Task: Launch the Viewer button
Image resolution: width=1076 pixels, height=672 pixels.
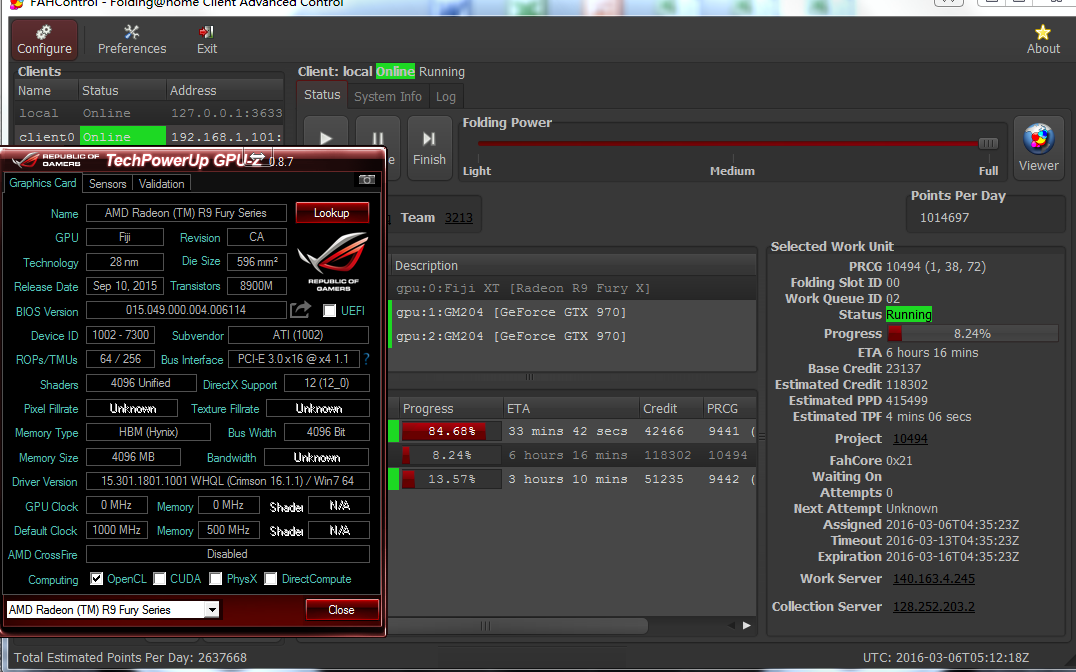Action: (x=1038, y=147)
